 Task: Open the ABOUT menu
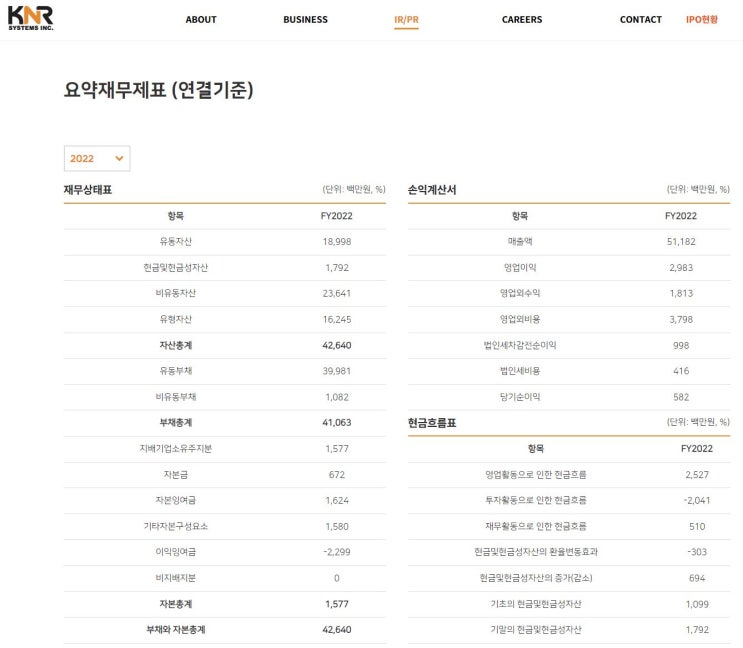coord(201,19)
